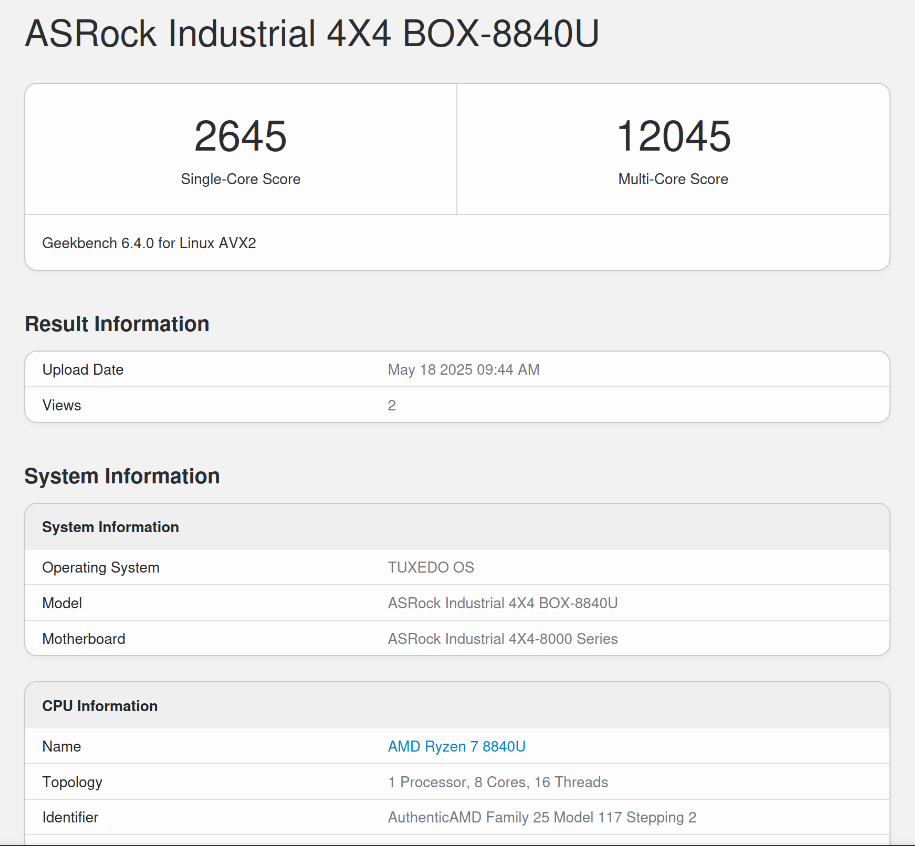The height and width of the screenshot is (846, 915).
Task: Click the Views row value
Action: tap(392, 405)
